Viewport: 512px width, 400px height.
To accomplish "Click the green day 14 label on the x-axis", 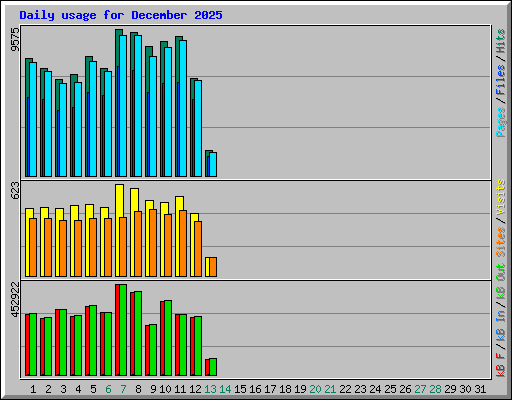I will pos(225,389).
